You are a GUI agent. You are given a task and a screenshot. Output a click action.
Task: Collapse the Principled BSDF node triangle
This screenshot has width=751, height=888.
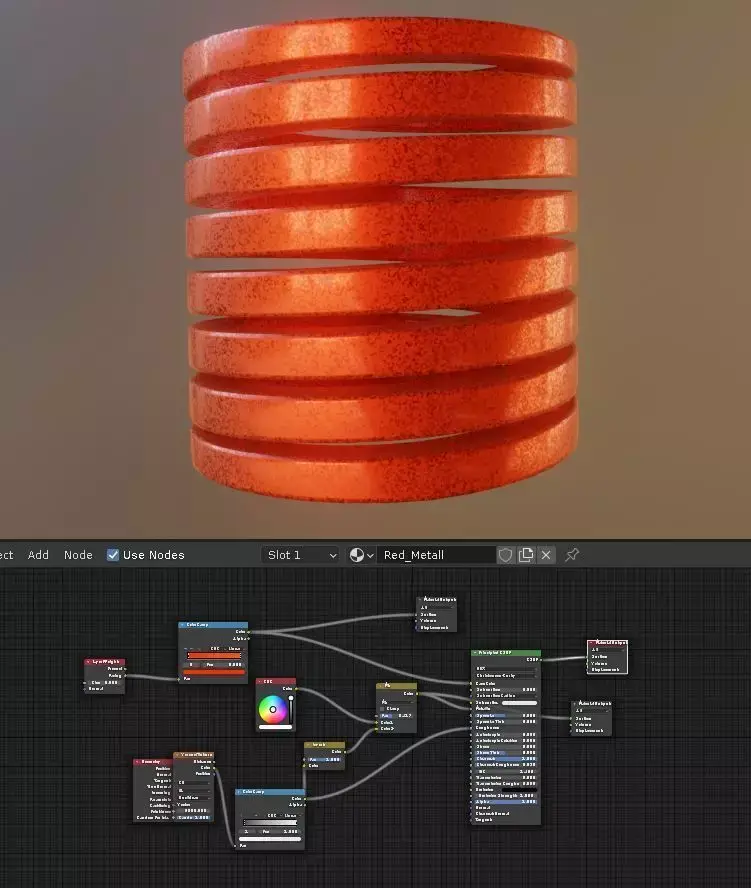[x=475, y=652]
